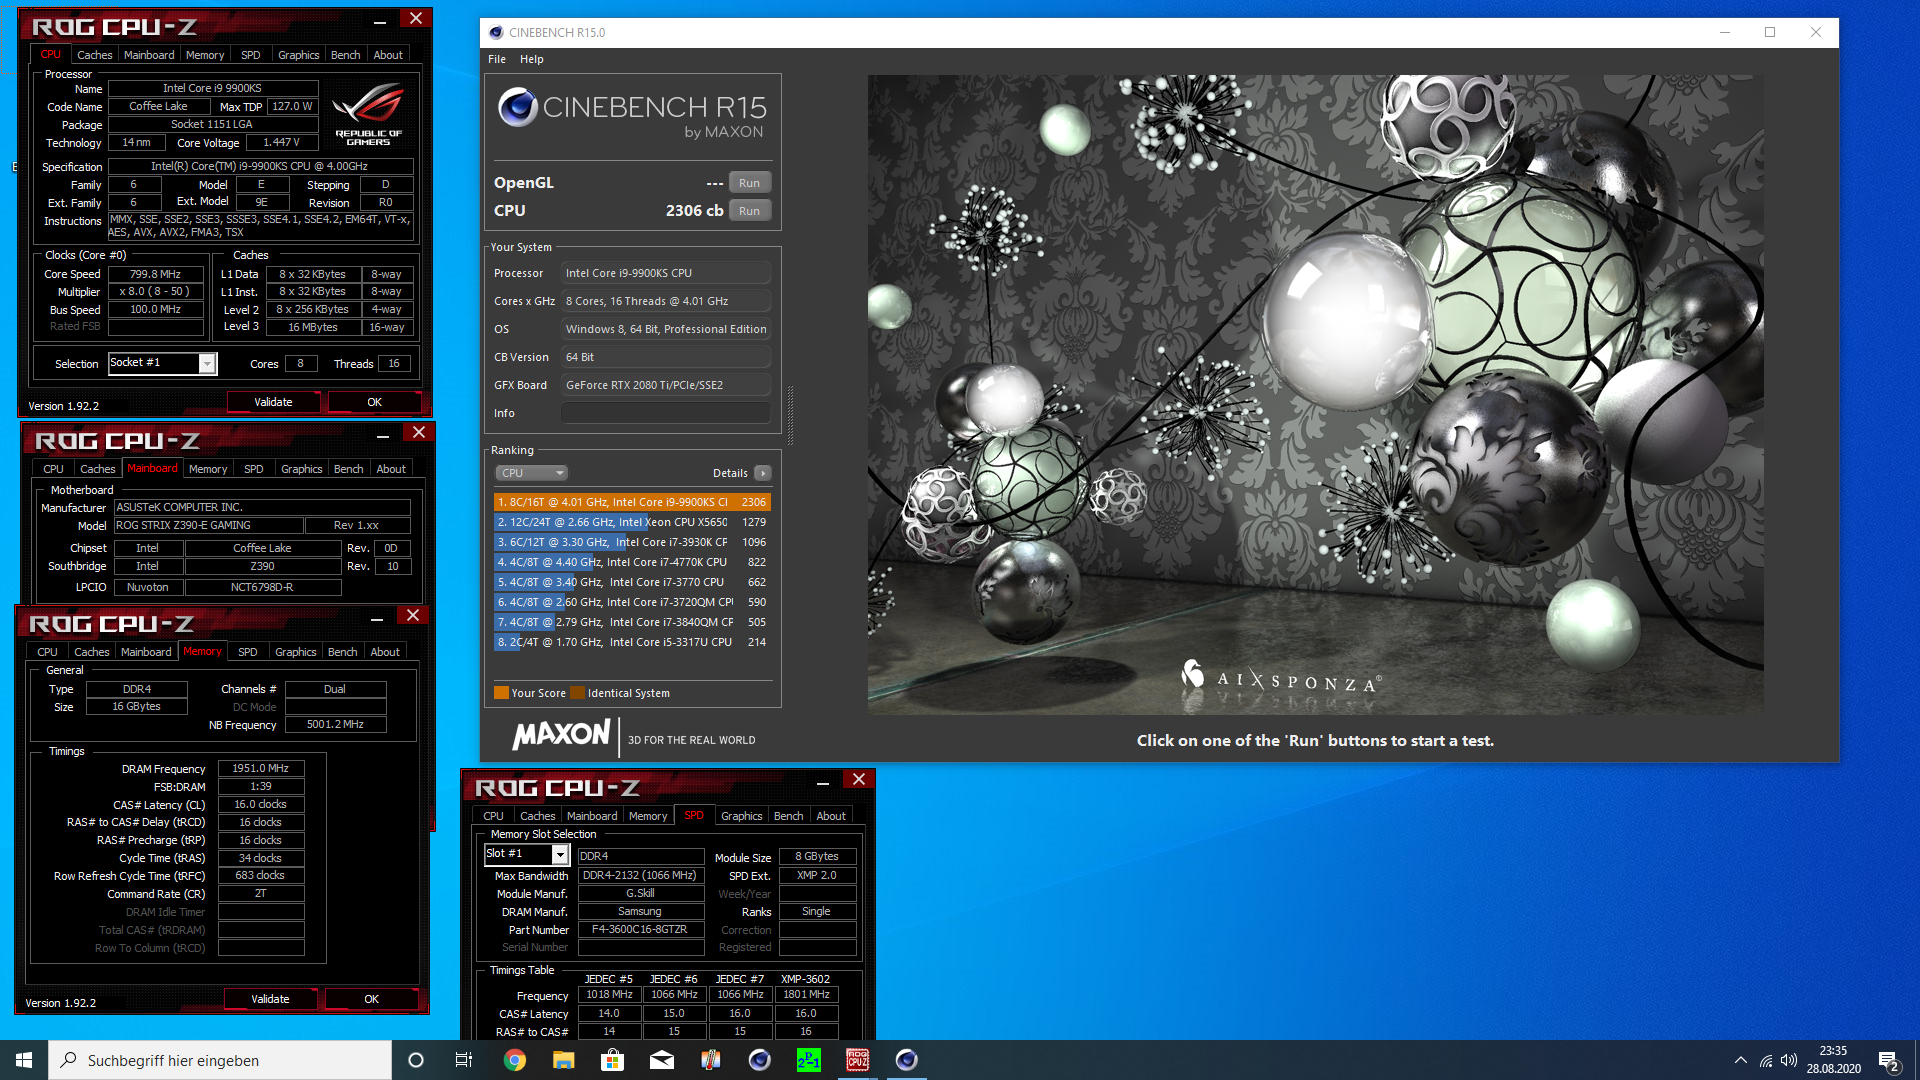Open Microsoft Store taskbar icon

(612, 1060)
